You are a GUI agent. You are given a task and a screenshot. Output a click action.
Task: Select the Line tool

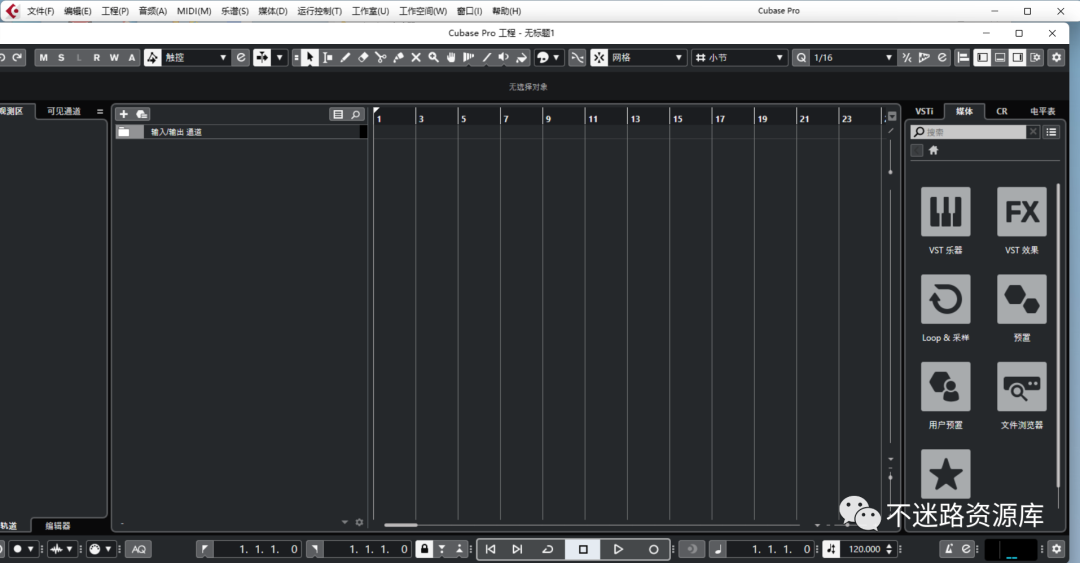pos(486,57)
